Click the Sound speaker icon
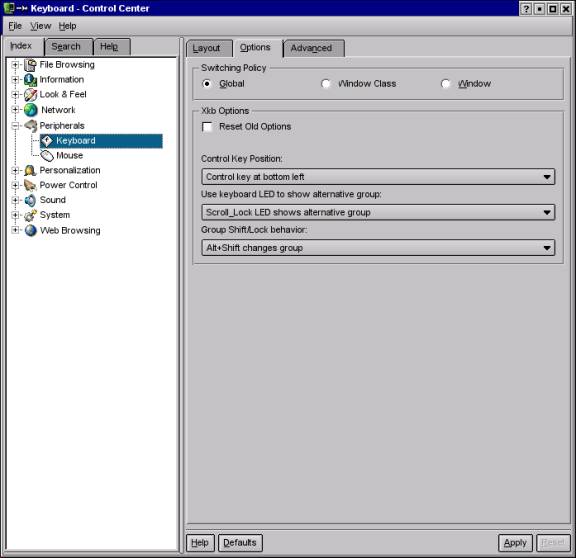 pyautogui.click(x=30, y=200)
